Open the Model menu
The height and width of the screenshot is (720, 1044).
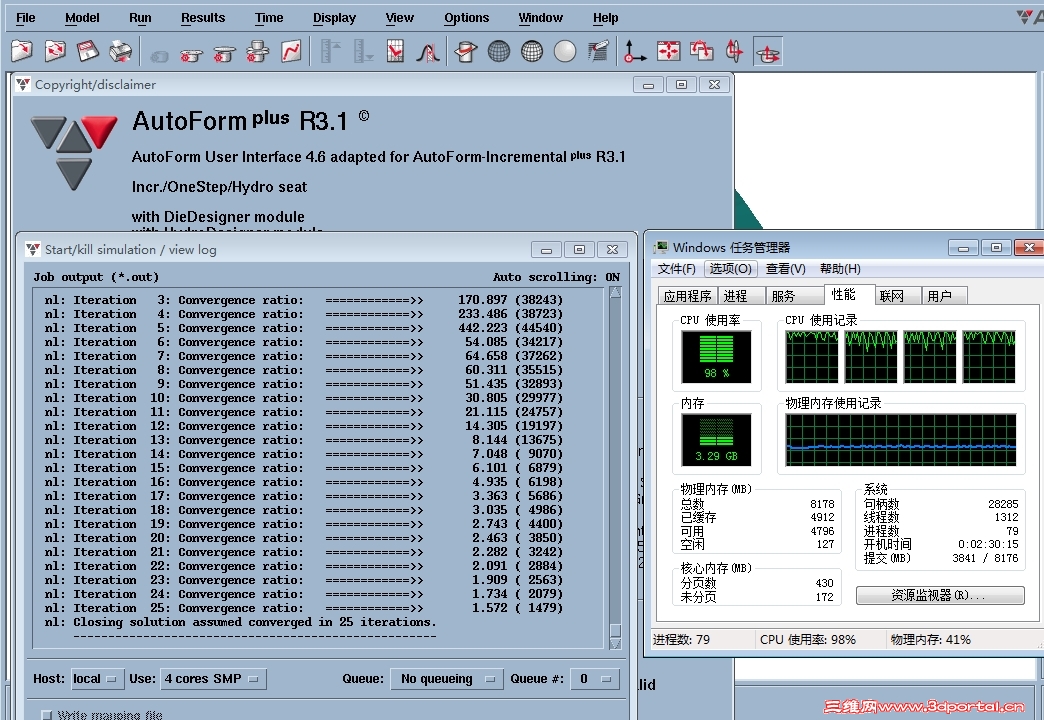(82, 18)
